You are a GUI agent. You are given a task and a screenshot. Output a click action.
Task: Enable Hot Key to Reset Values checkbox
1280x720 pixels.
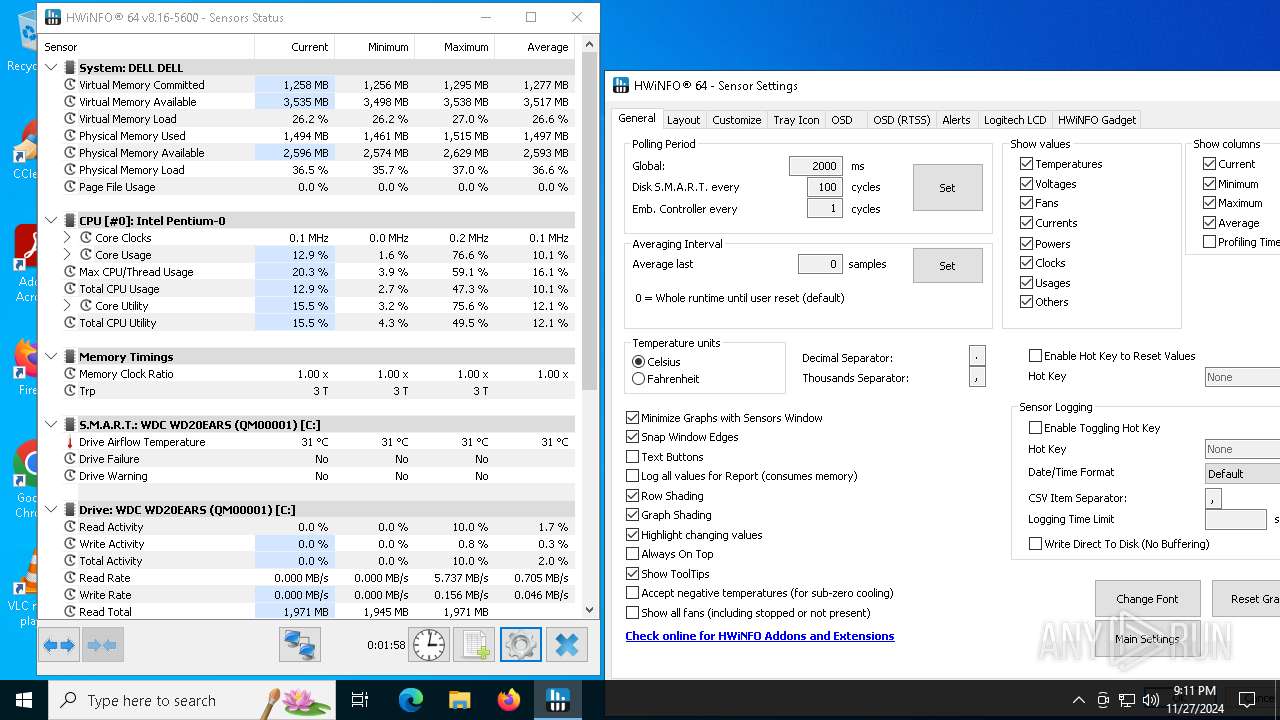(1035, 356)
